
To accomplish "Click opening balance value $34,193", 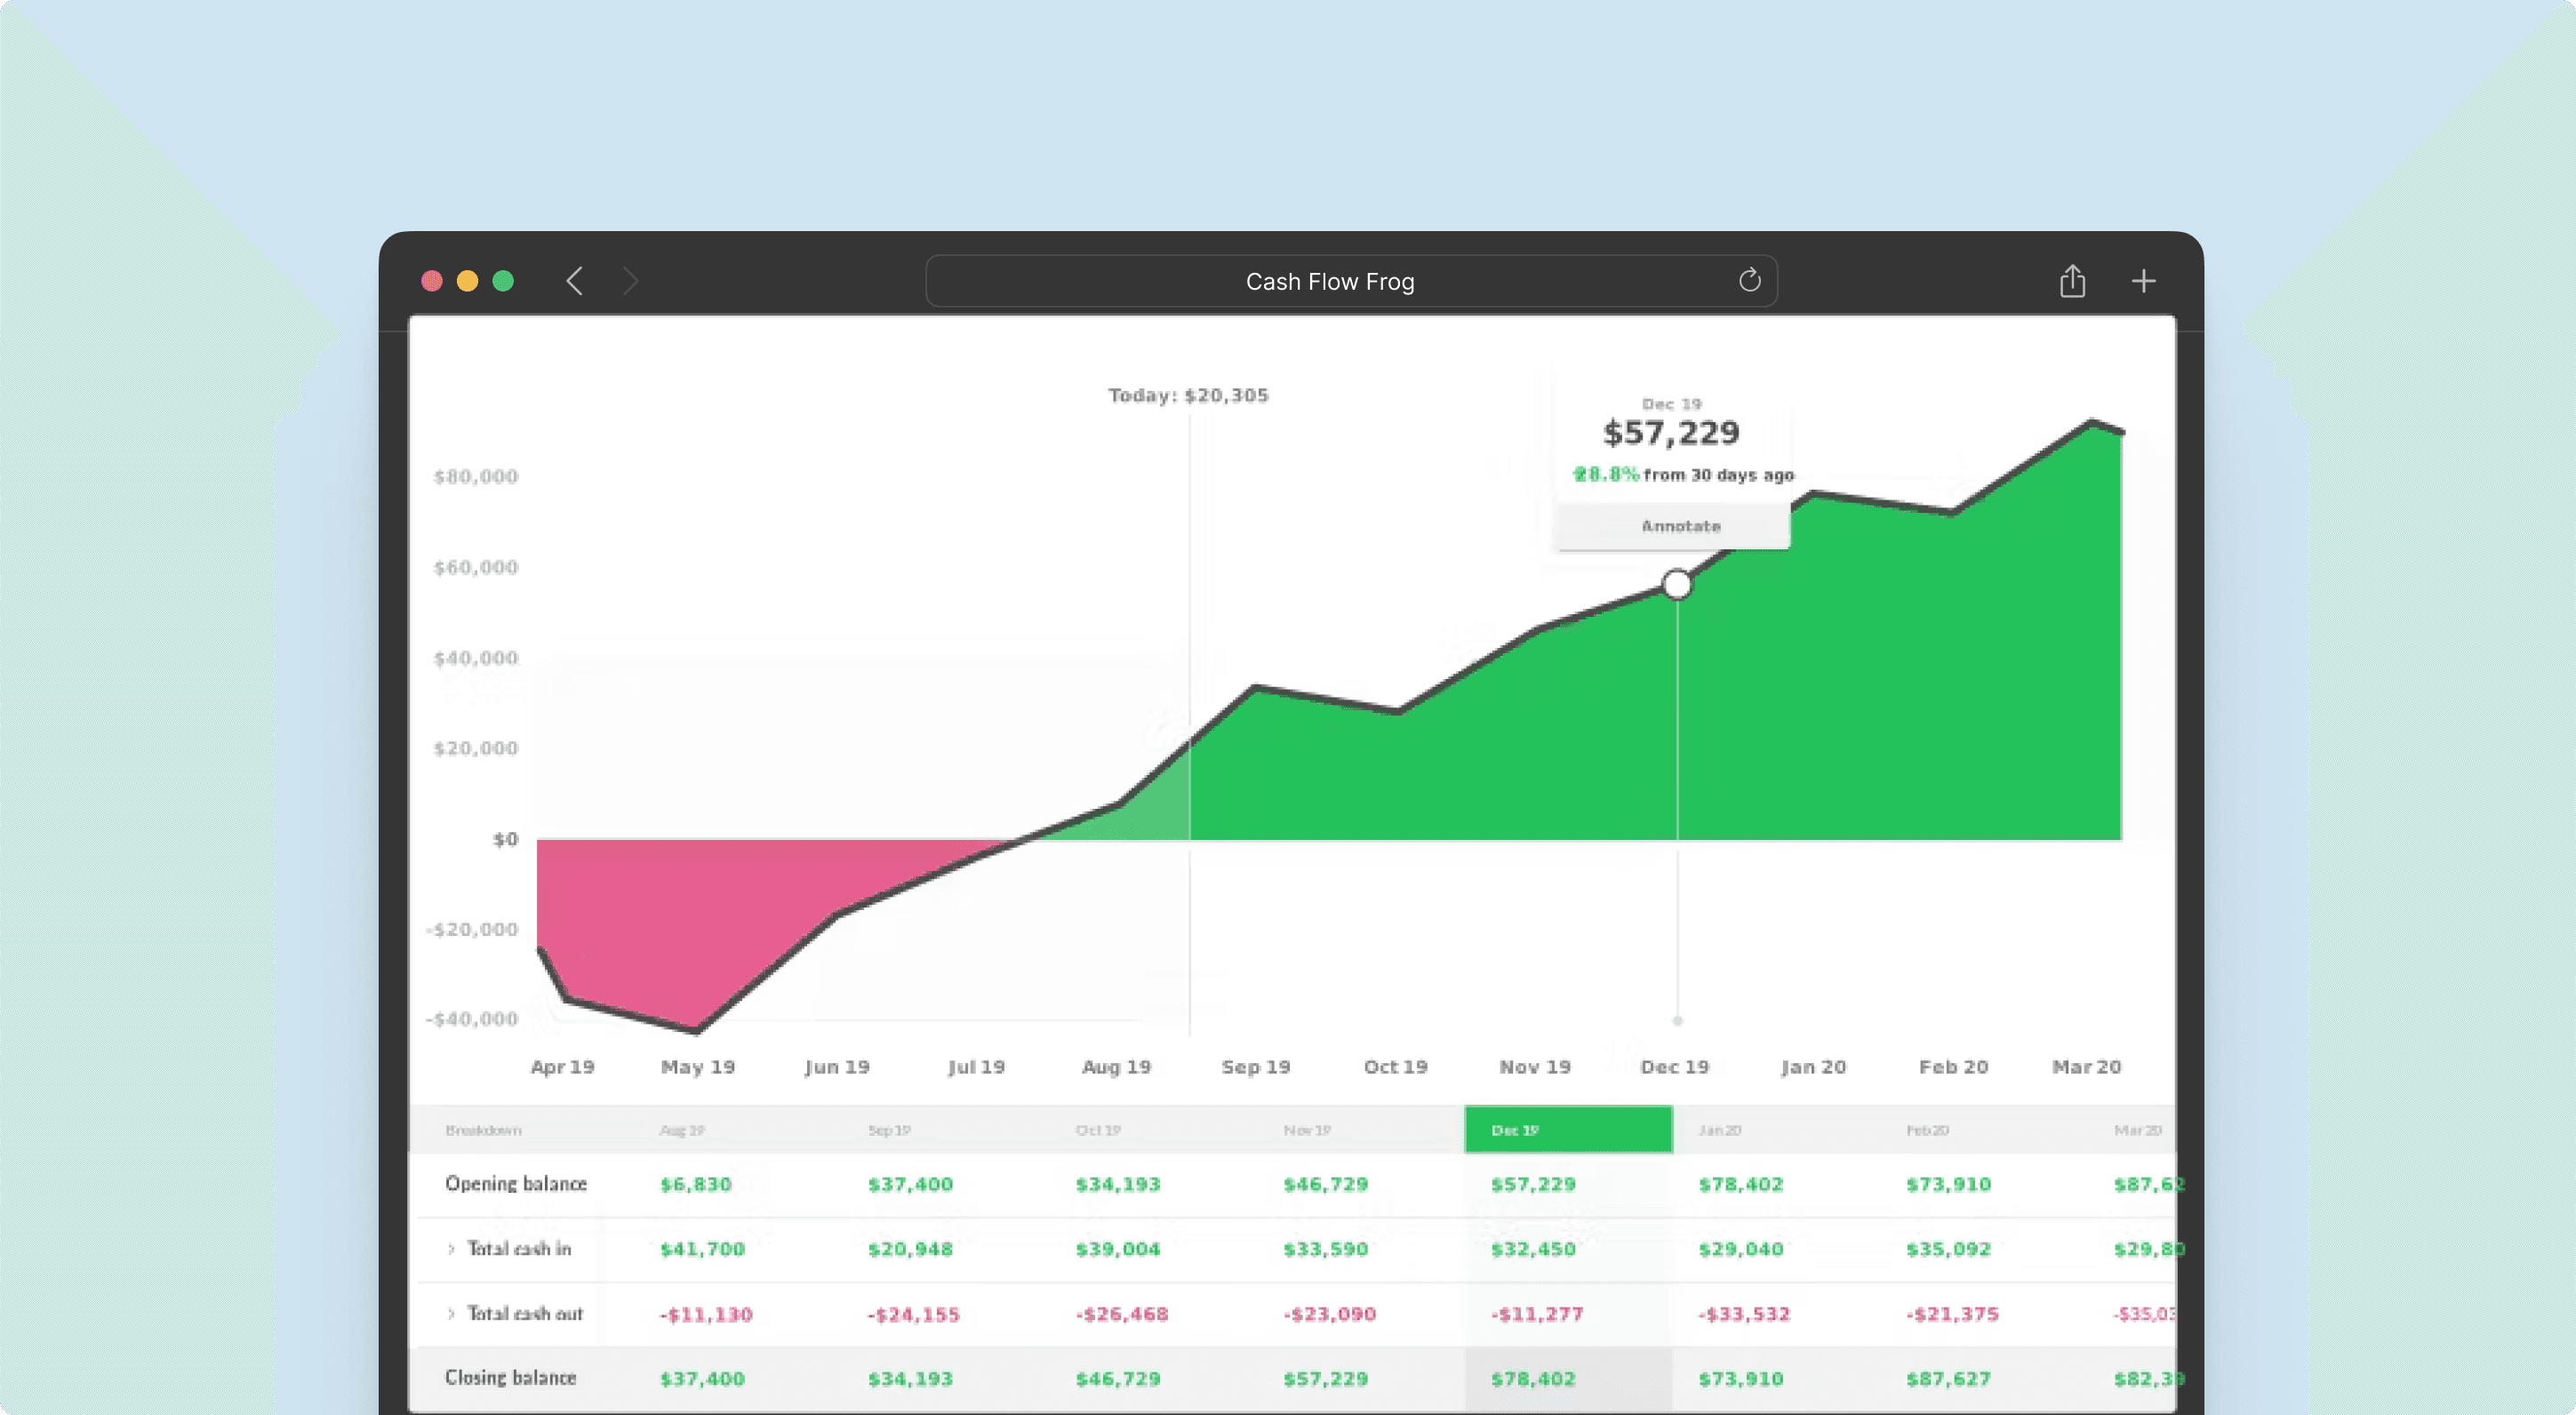I will [1118, 1184].
